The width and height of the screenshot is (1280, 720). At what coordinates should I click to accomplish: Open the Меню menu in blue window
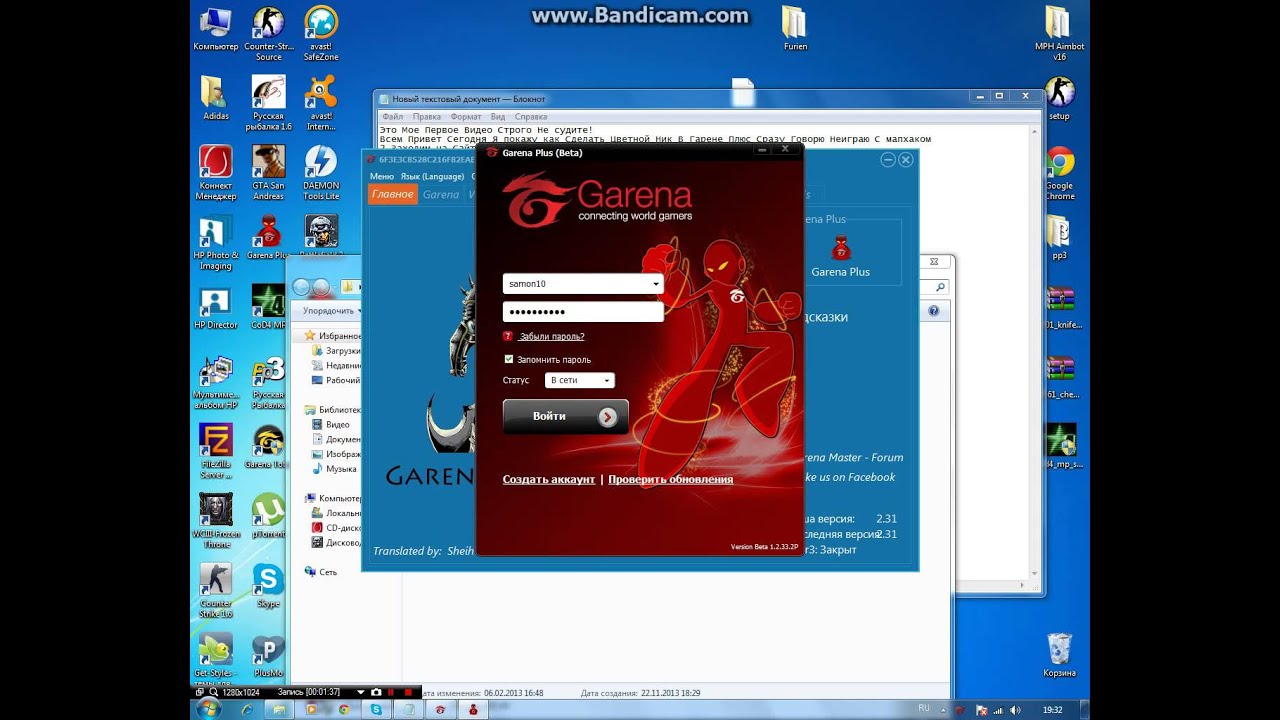tap(382, 176)
